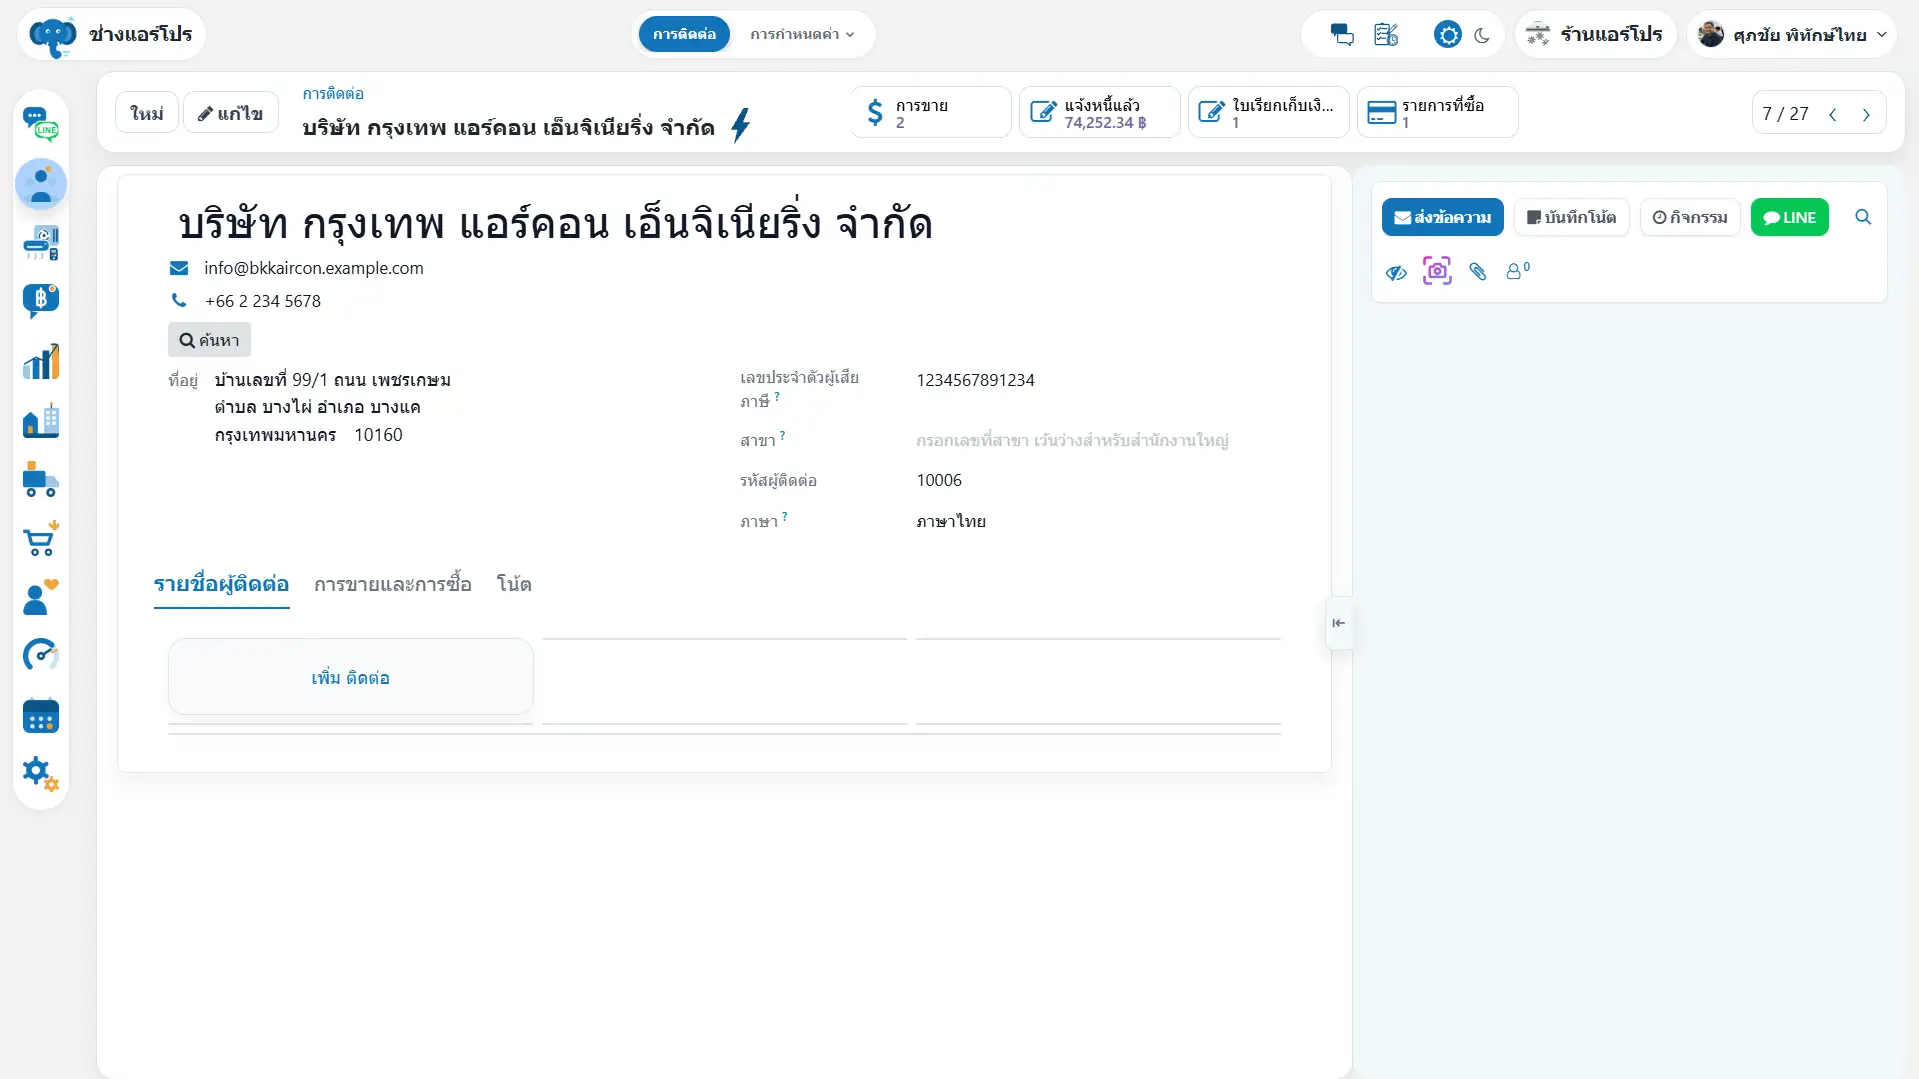This screenshot has height=1079, width=1919.
Task: Click the แก้ไข edit button
Action: click(x=230, y=113)
